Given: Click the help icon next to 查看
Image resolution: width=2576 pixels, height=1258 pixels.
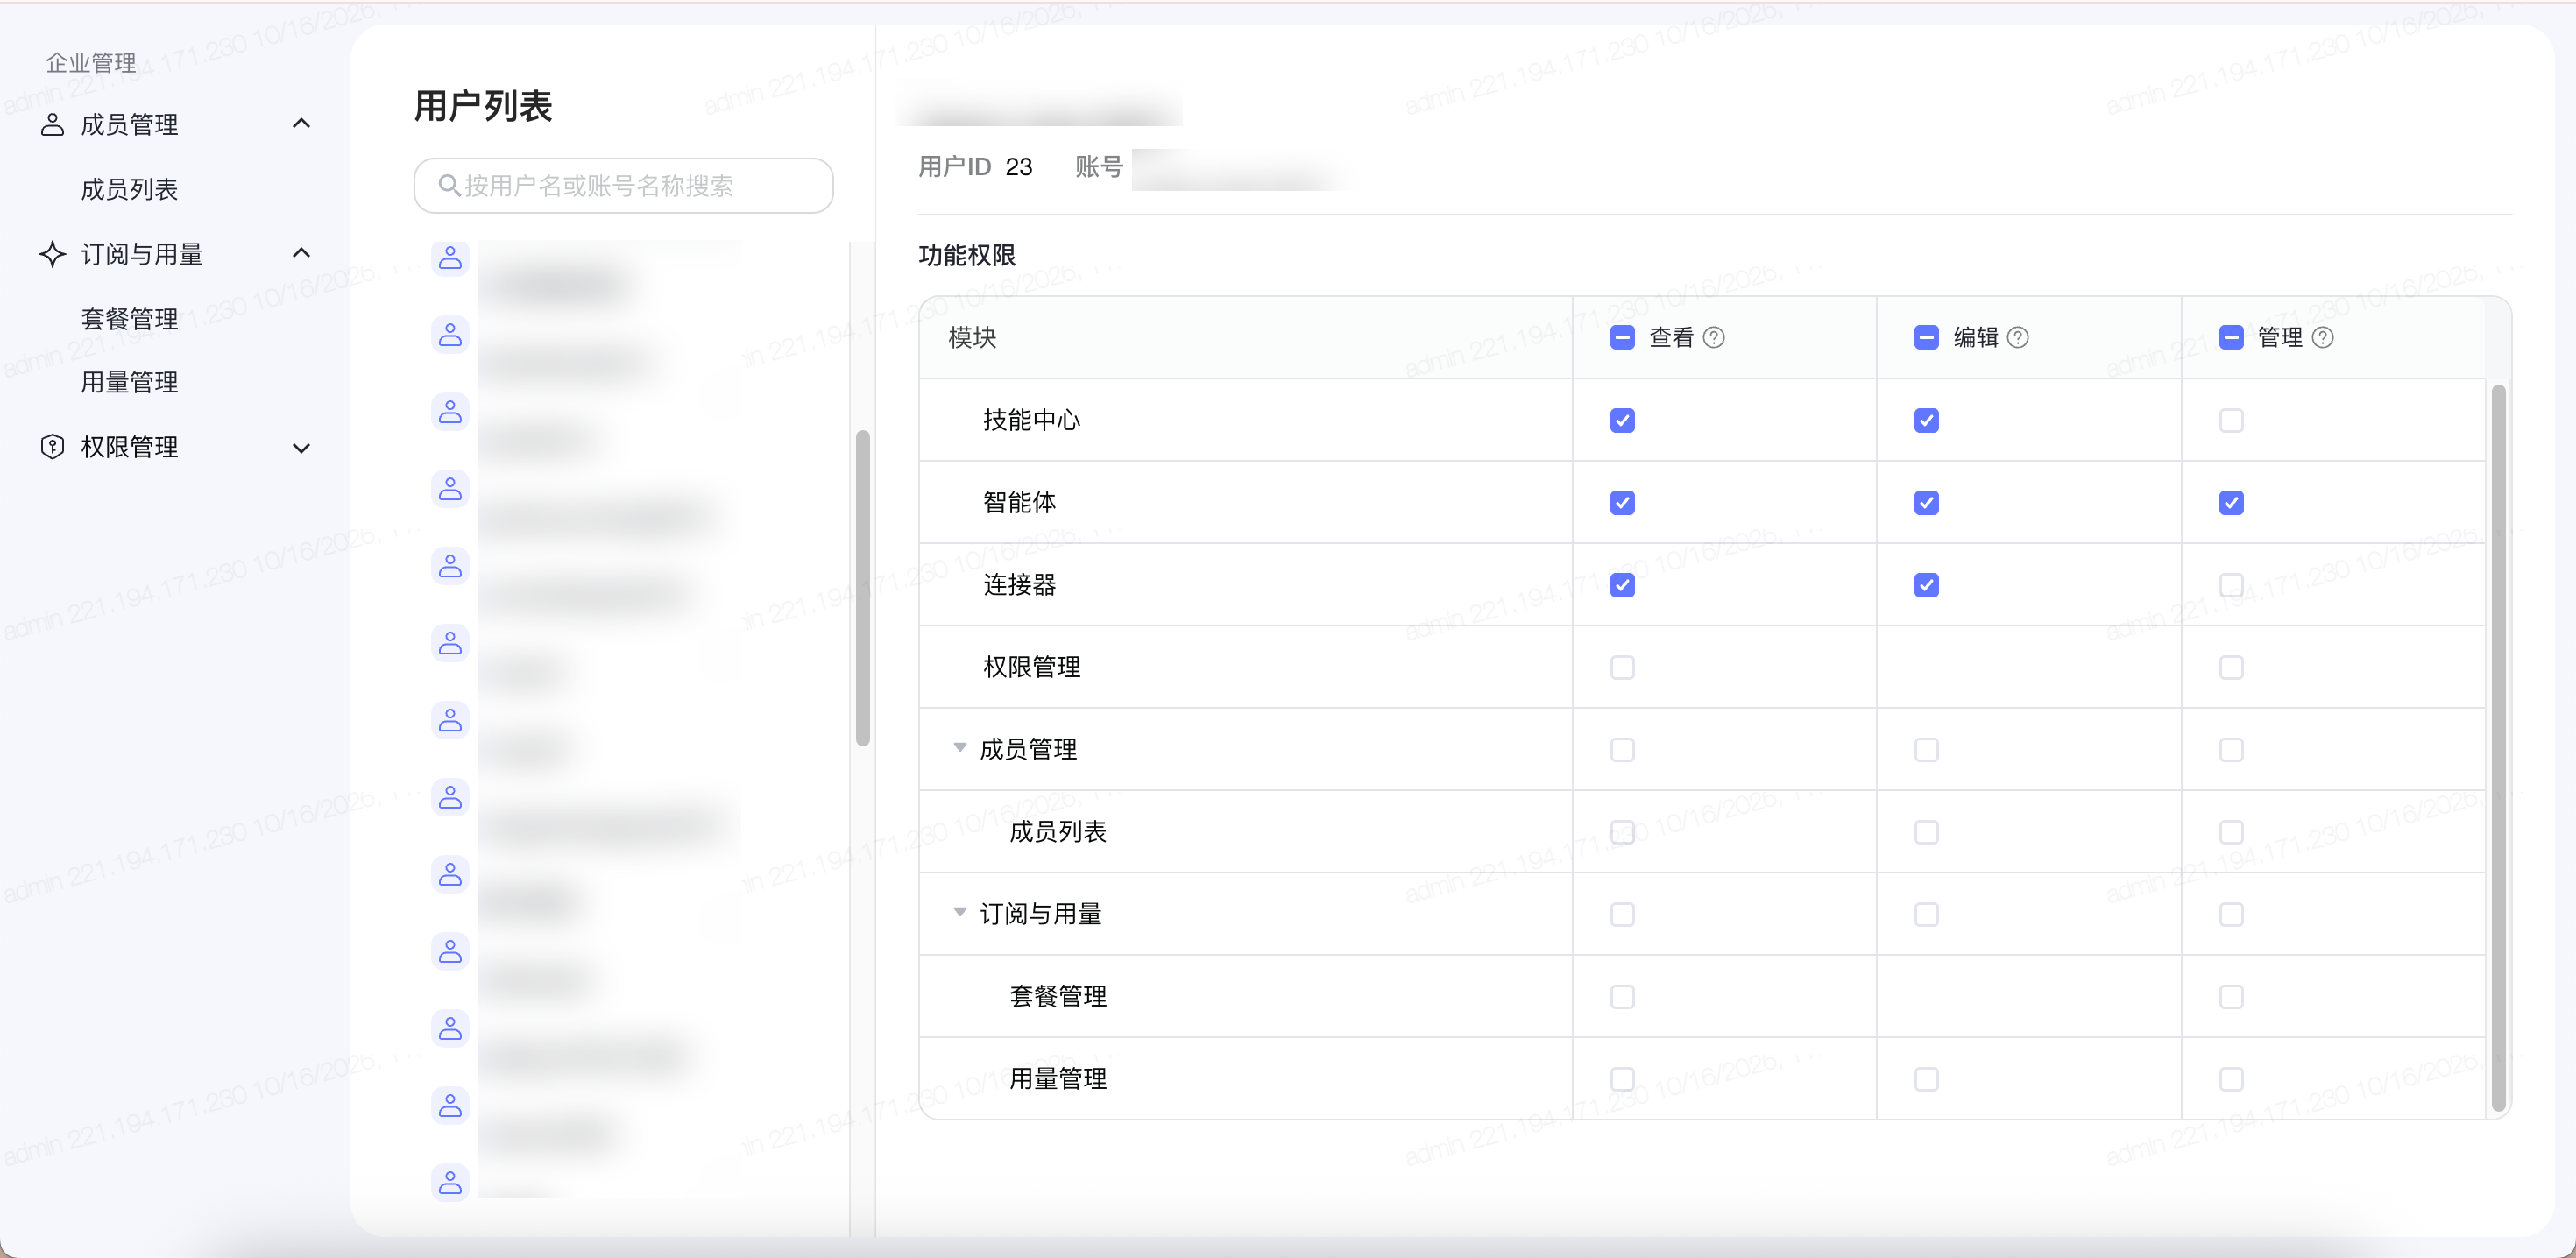Looking at the screenshot, I should coord(1714,337).
